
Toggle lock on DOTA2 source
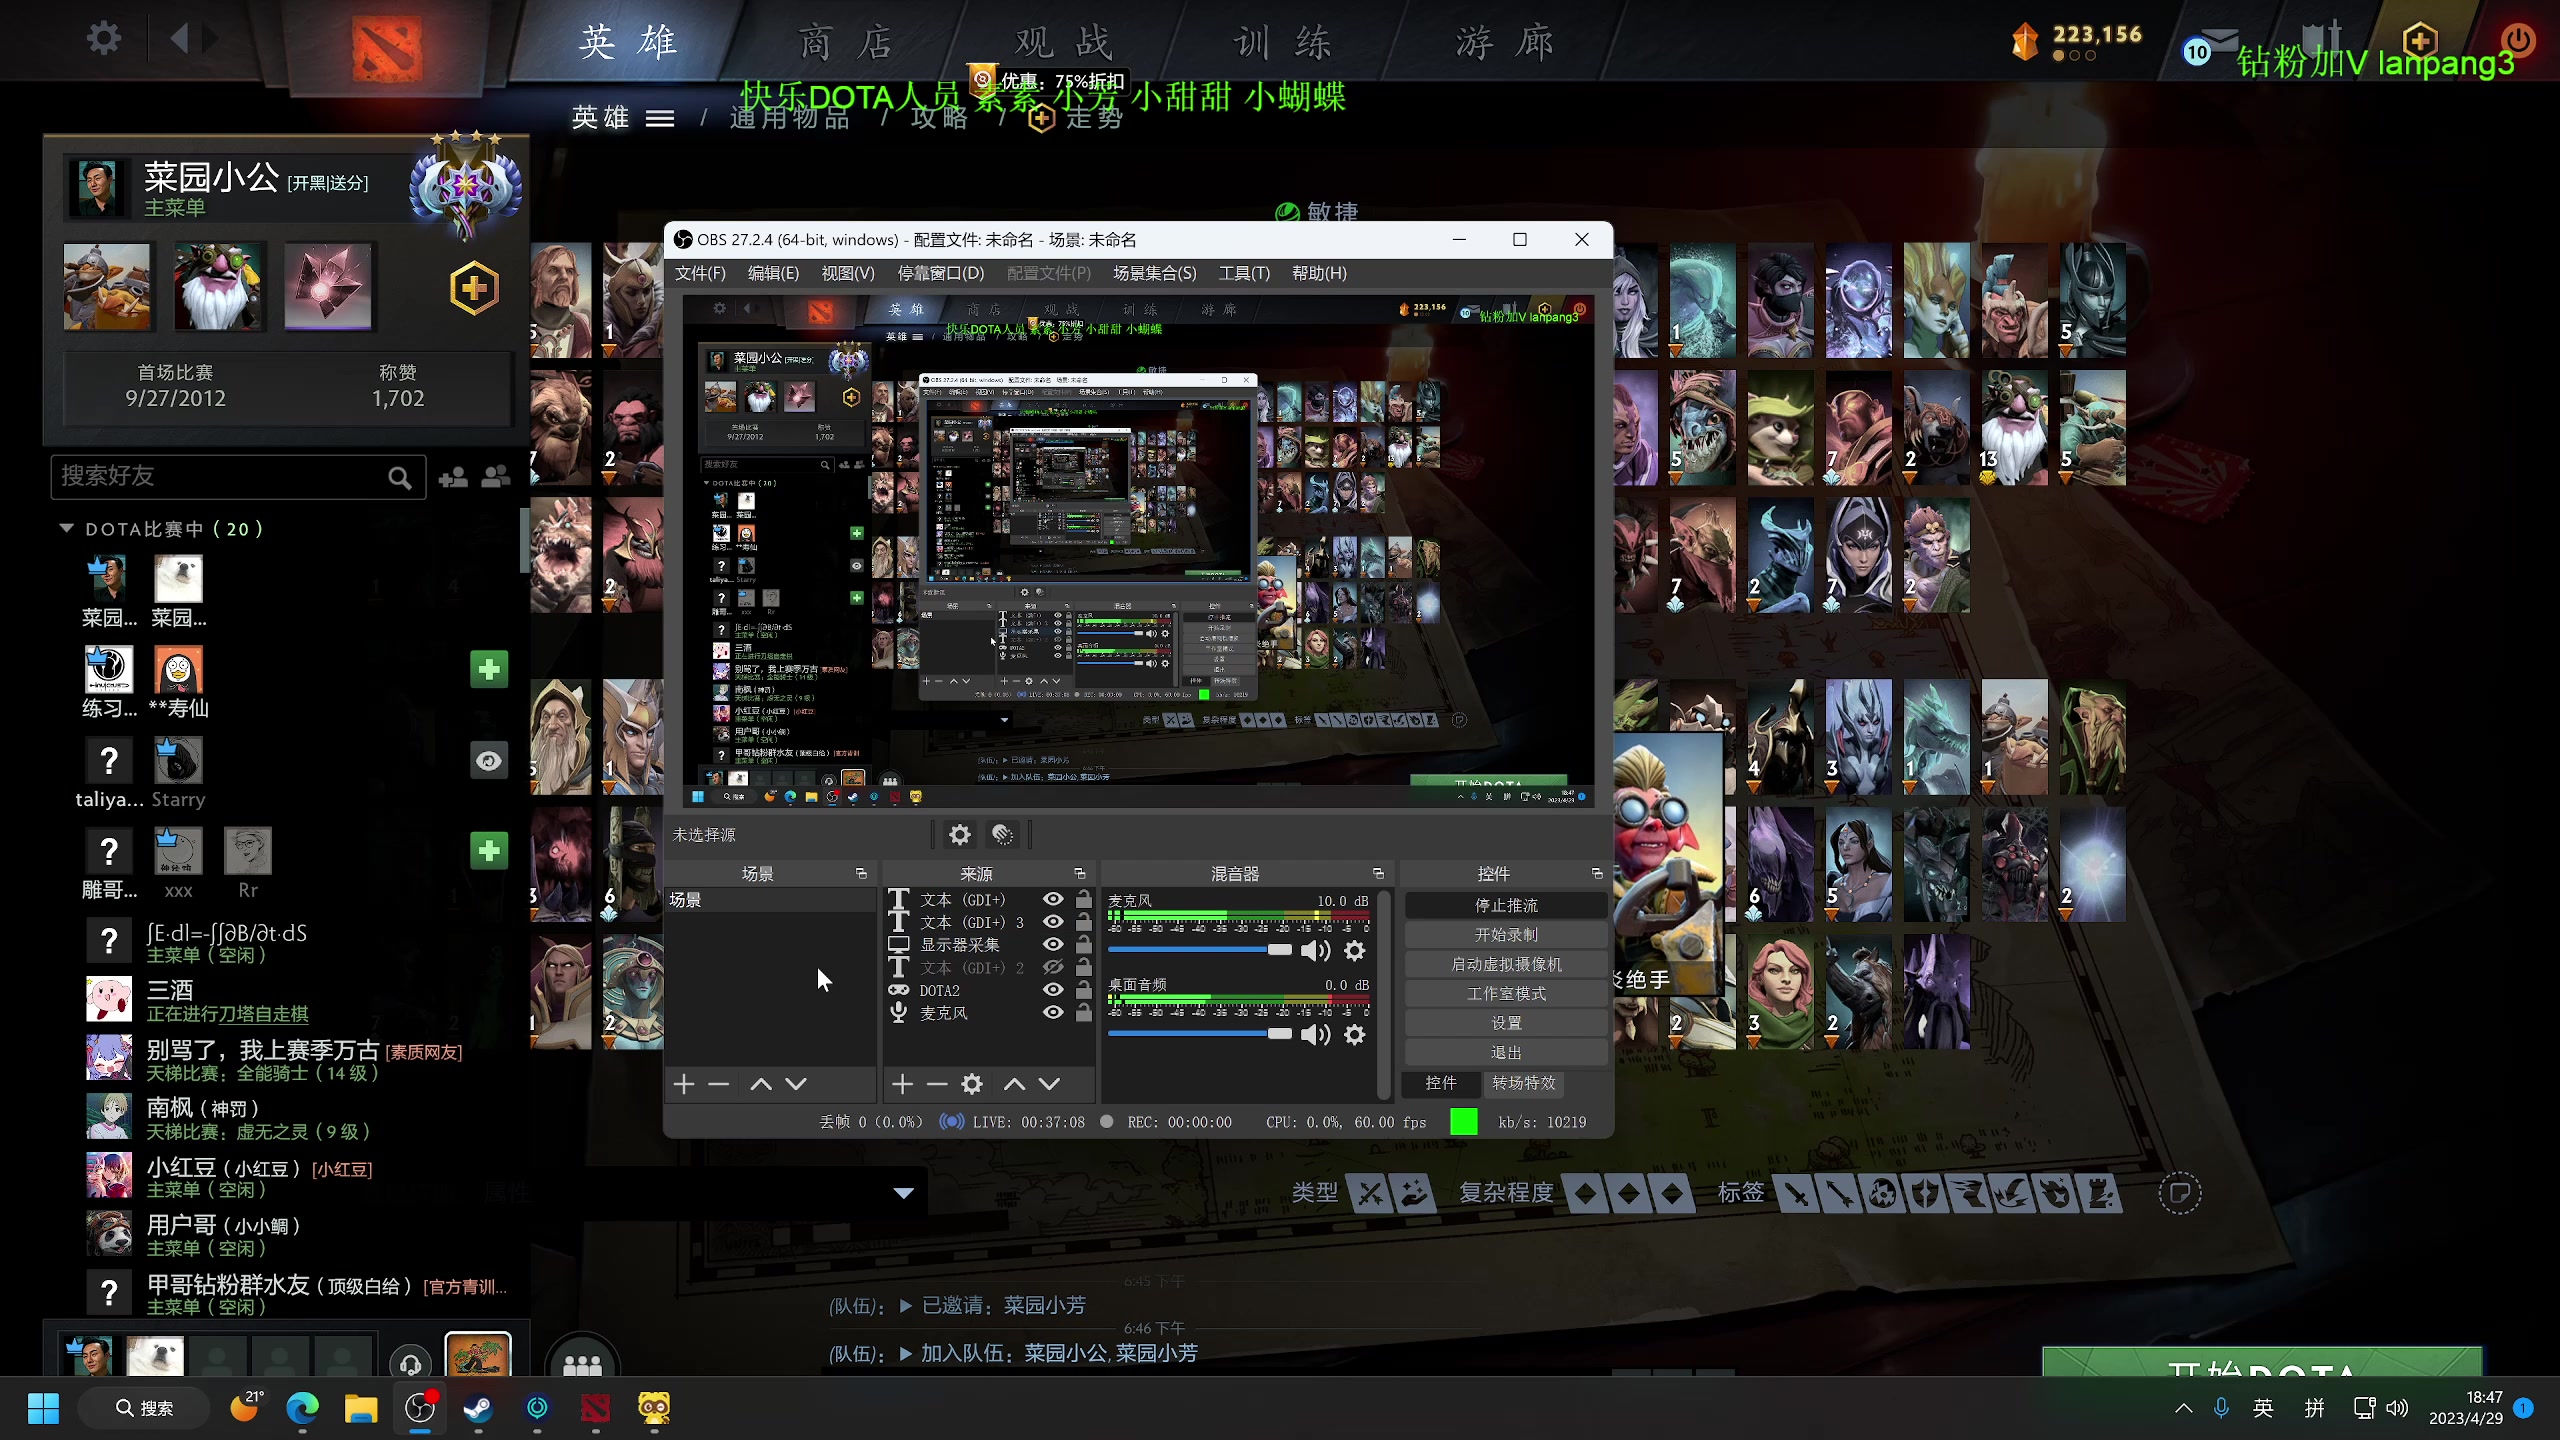[1083, 990]
